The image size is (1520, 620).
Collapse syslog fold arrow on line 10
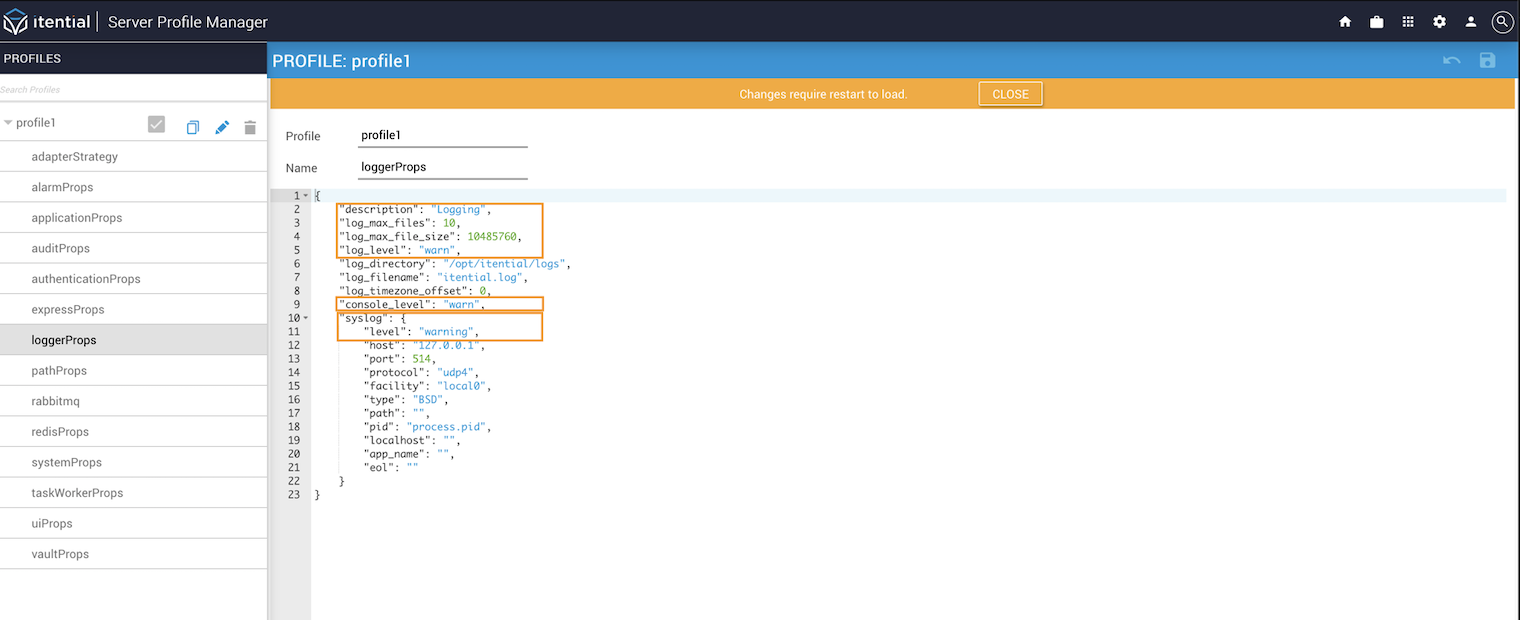[x=306, y=318]
